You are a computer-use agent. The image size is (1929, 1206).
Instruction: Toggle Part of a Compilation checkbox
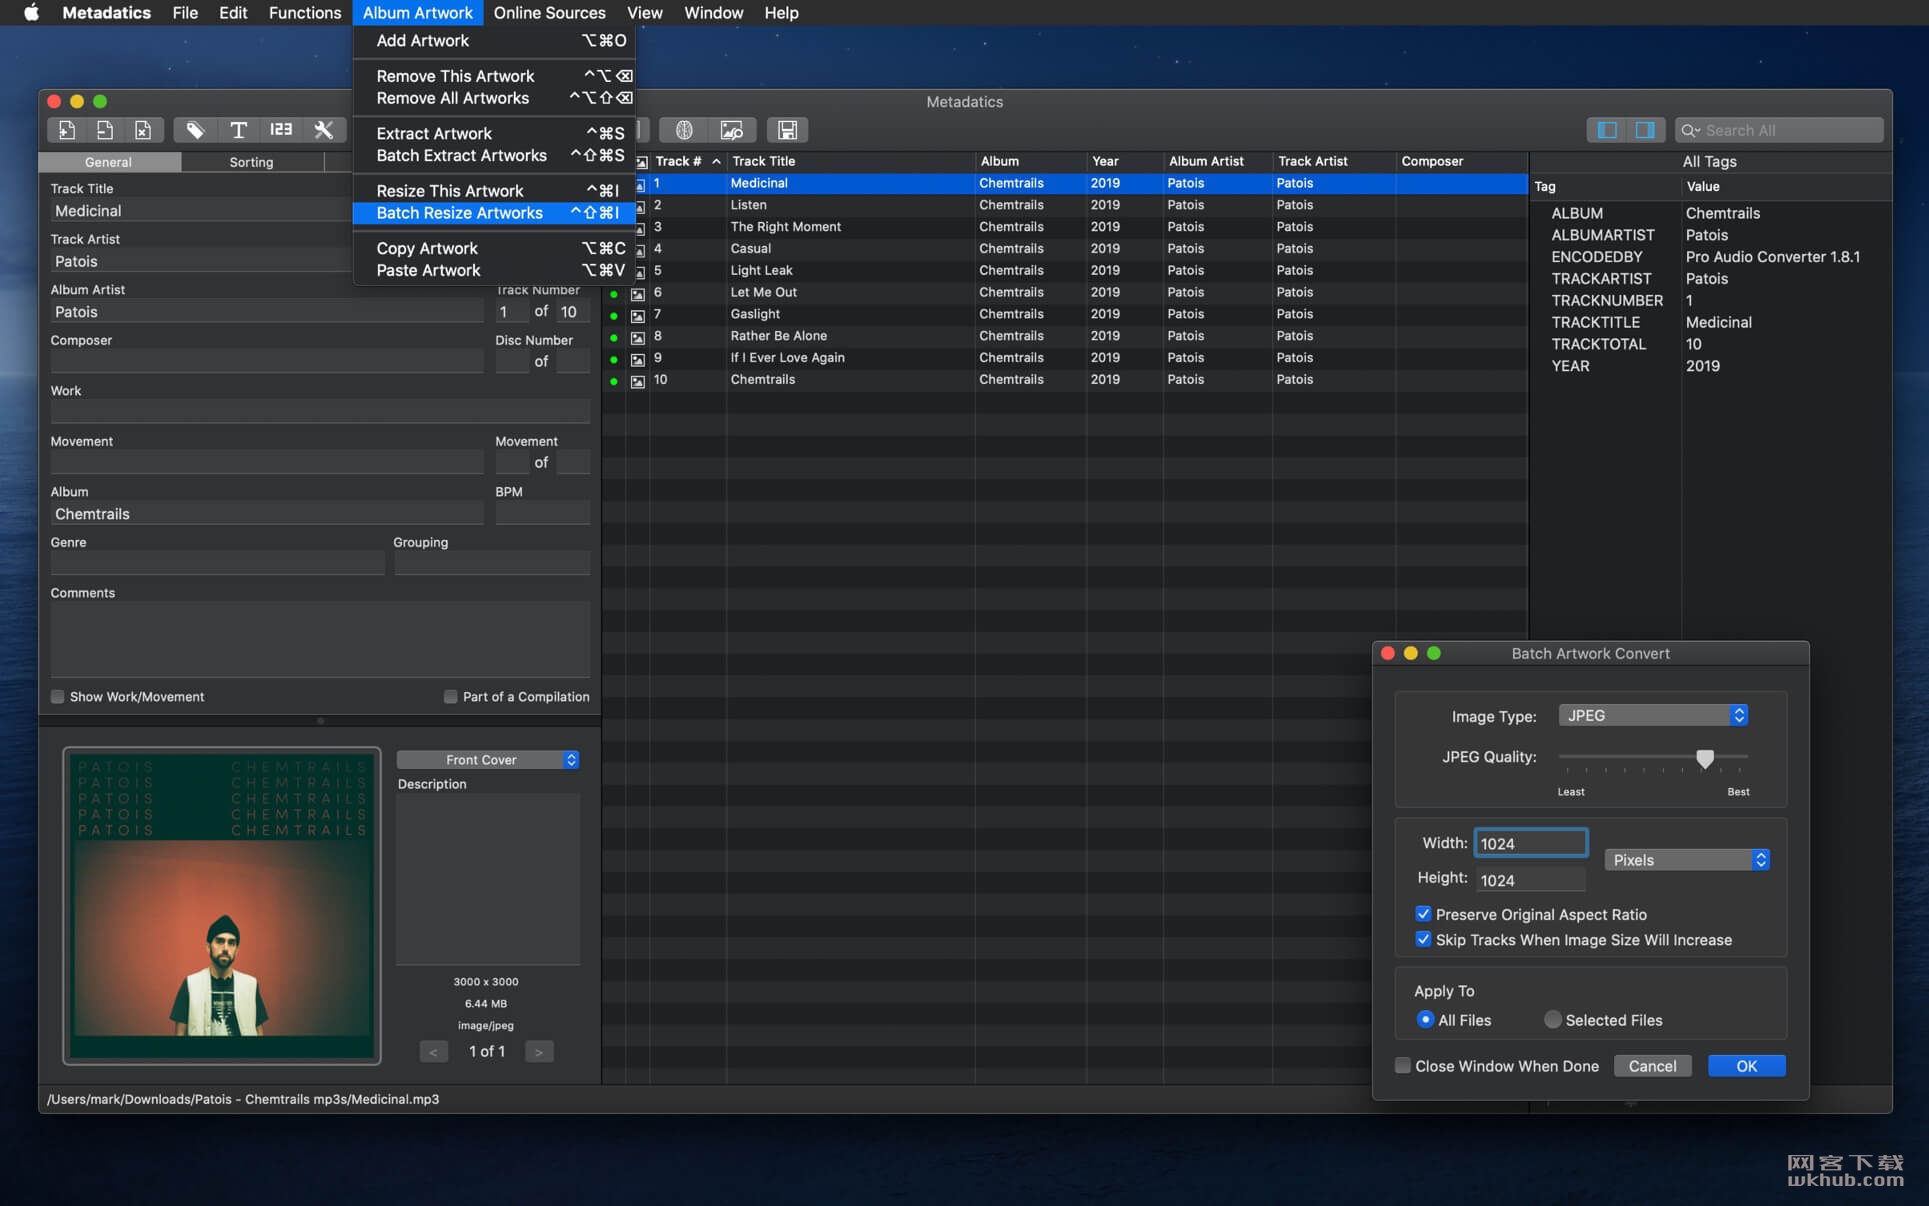[450, 697]
